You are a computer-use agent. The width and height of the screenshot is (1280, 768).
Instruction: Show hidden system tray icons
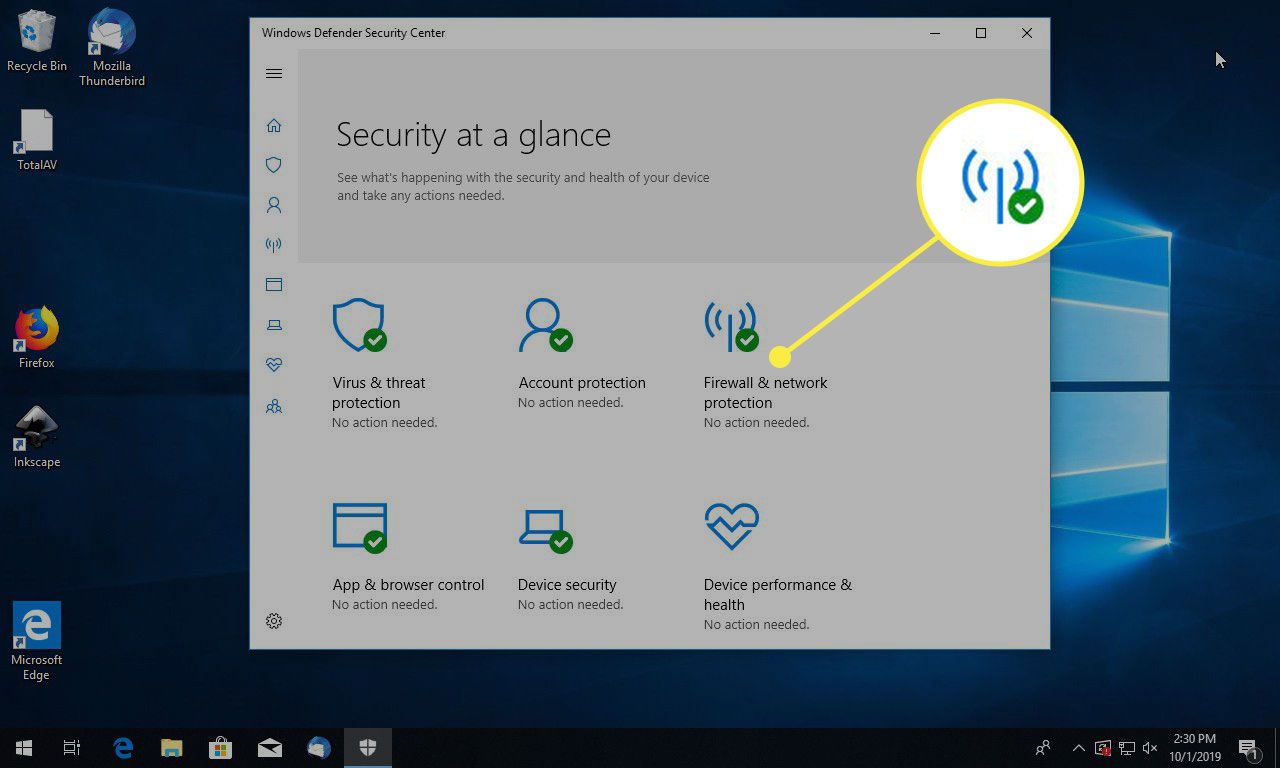point(1078,748)
